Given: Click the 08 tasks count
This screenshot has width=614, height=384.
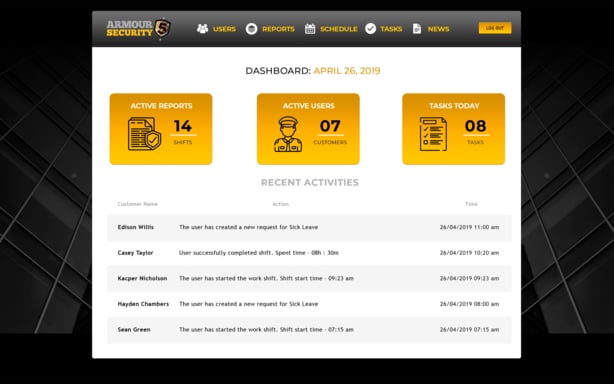Looking at the screenshot, I should click(x=475, y=126).
